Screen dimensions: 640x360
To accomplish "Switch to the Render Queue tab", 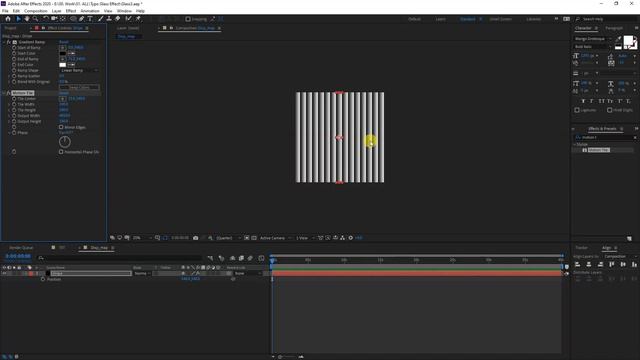I will (x=21, y=248).
